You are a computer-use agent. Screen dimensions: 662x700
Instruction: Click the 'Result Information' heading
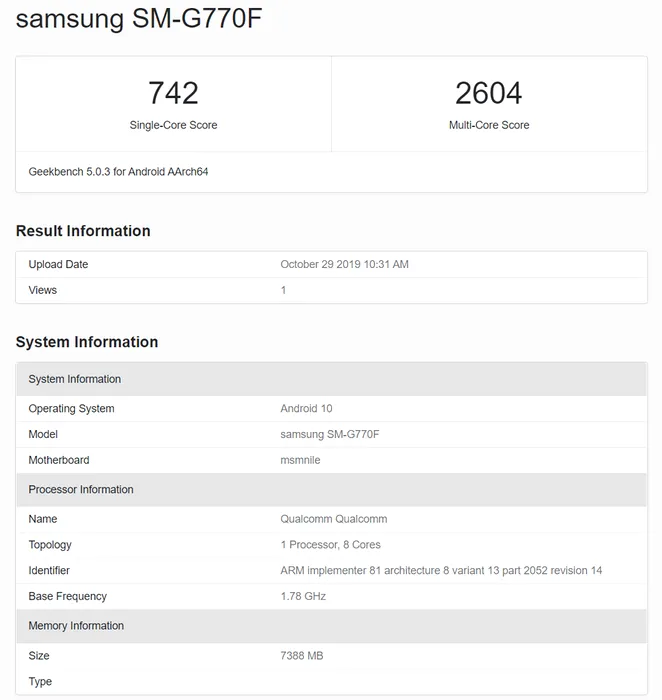click(x=83, y=231)
